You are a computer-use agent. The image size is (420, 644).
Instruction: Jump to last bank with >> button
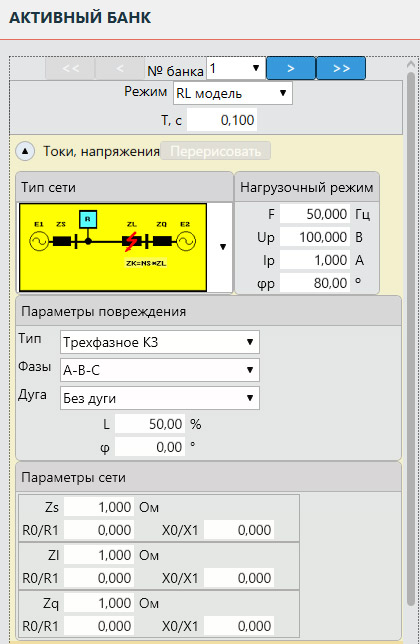(x=341, y=68)
